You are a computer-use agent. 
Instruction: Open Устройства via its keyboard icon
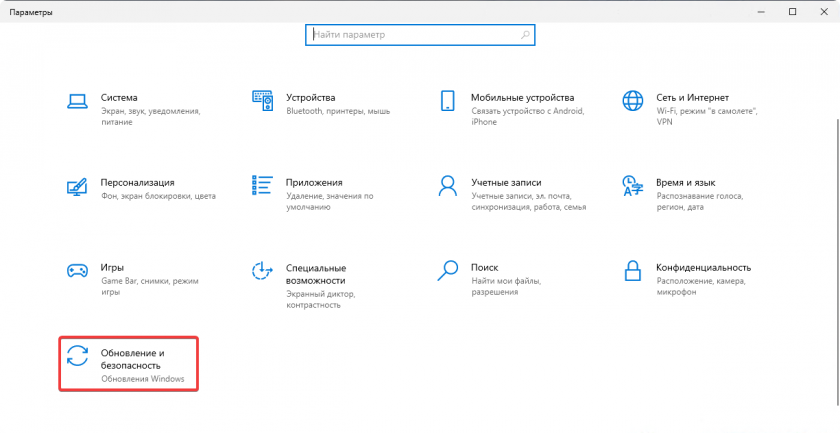tap(263, 101)
